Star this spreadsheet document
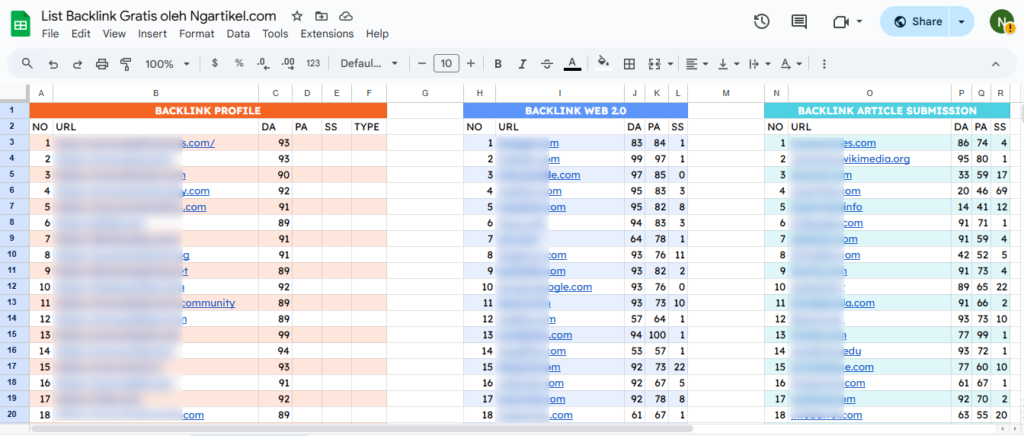The image size is (1024, 436). pyautogui.click(x=296, y=16)
